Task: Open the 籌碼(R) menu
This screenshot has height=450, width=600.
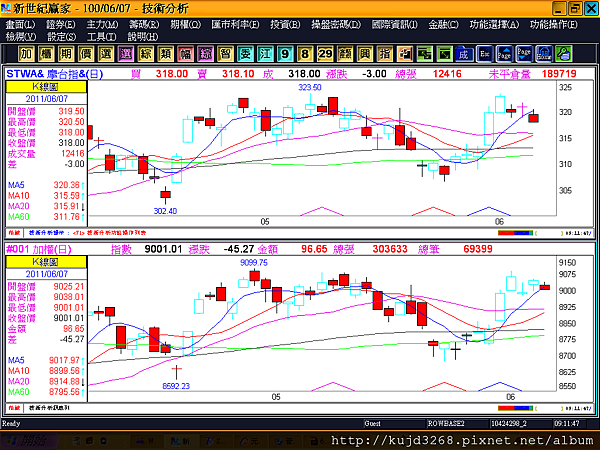Action: (144, 24)
